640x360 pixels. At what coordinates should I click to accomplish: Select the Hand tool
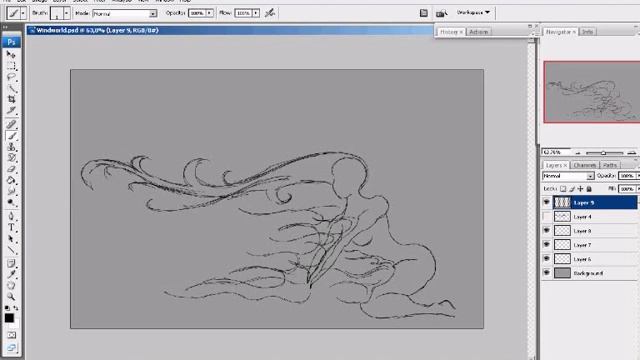point(11,286)
